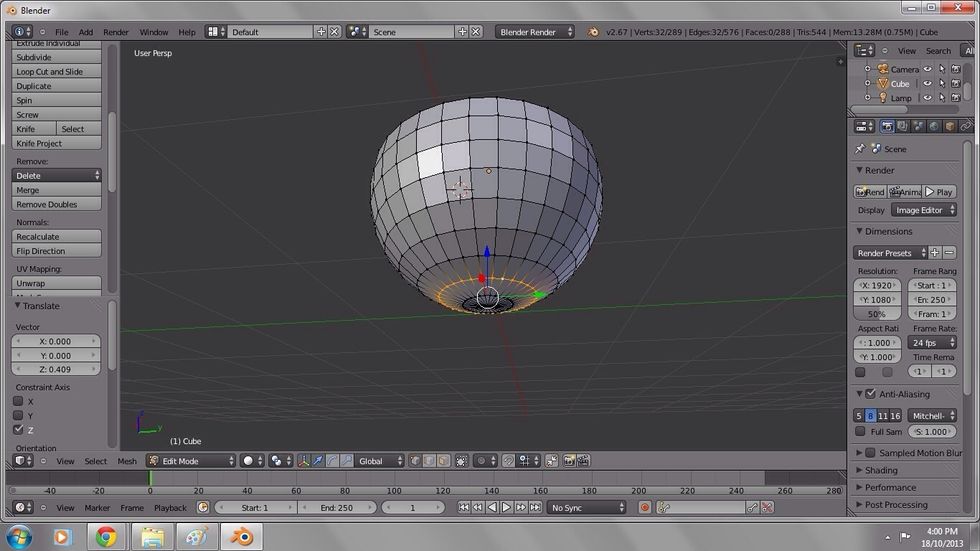The width and height of the screenshot is (980, 551).
Task: Select the scale manipulator icon
Action: pyautogui.click(x=347, y=461)
